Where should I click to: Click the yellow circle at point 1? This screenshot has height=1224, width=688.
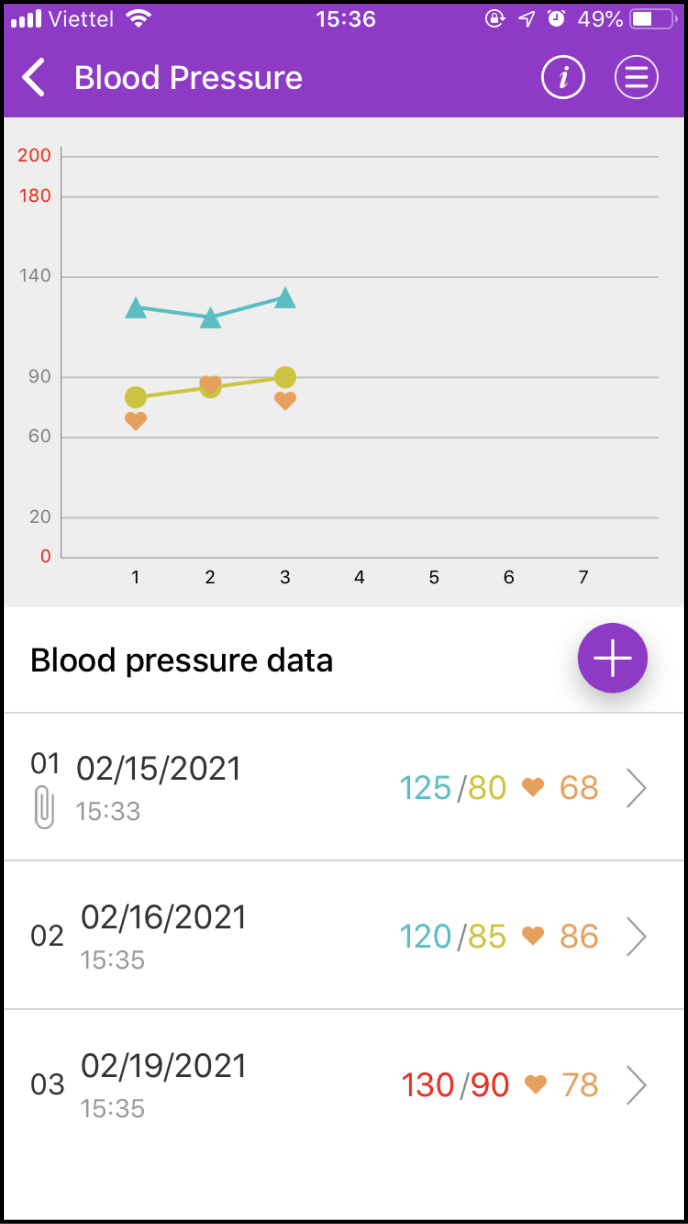point(136,397)
